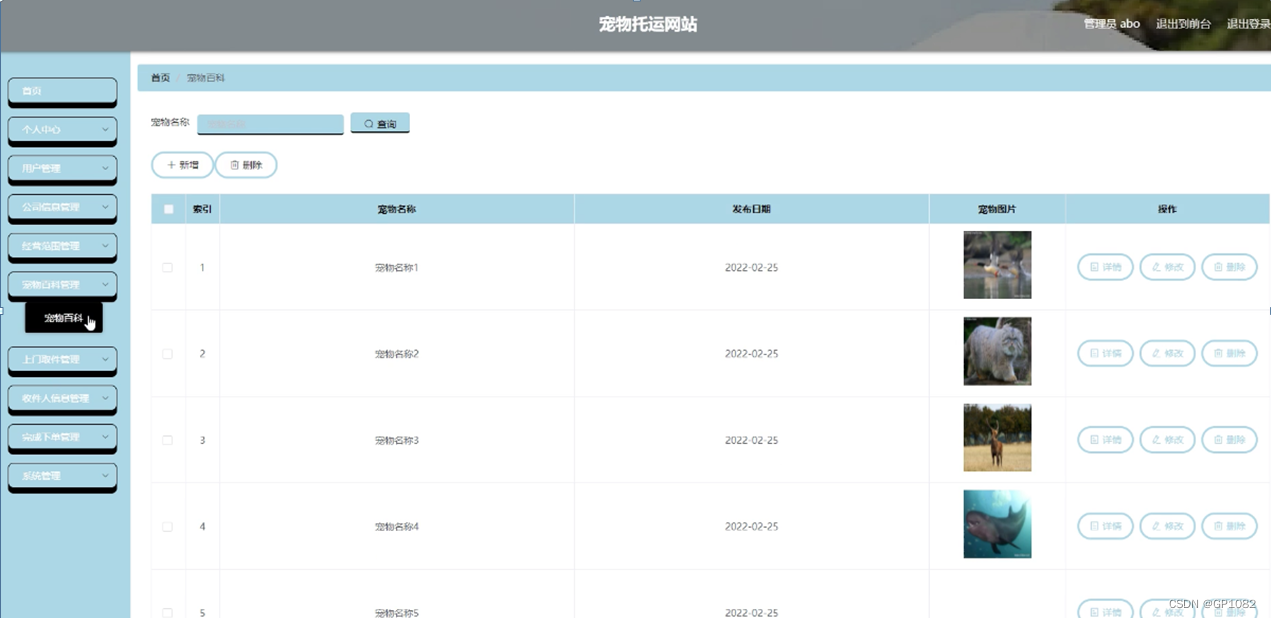1271x618 pixels.
Task: Click 修改 for 宠物名称2
Action: point(1167,353)
